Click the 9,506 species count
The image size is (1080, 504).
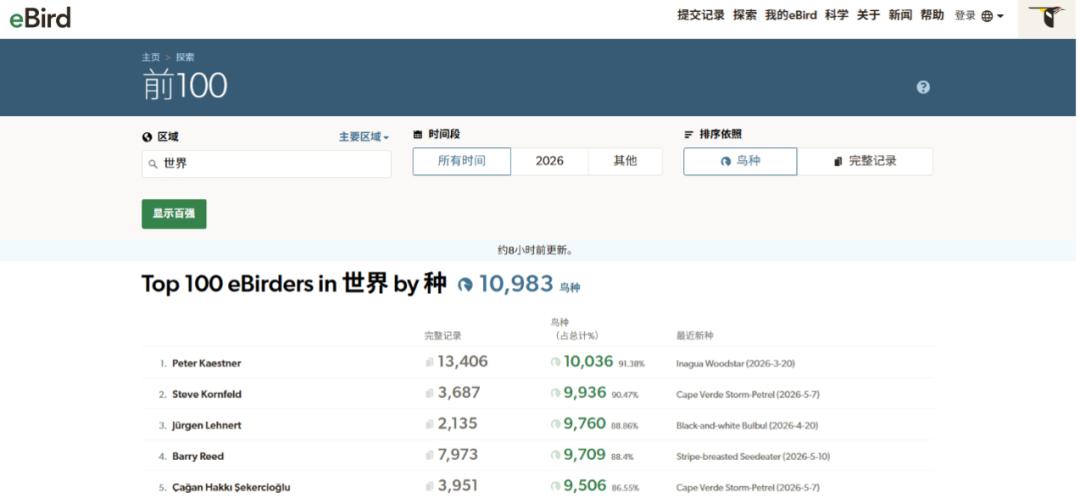pyautogui.click(x=585, y=485)
